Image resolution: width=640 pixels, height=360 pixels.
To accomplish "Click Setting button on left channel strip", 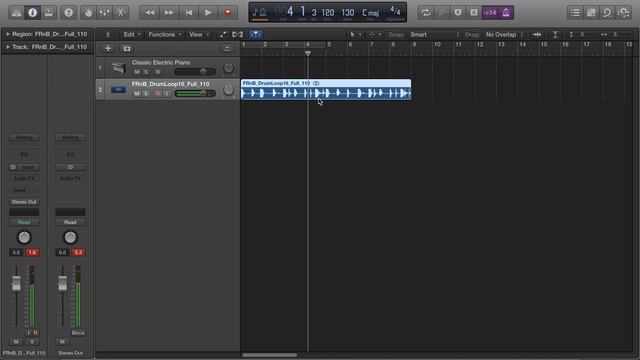I will [24, 138].
